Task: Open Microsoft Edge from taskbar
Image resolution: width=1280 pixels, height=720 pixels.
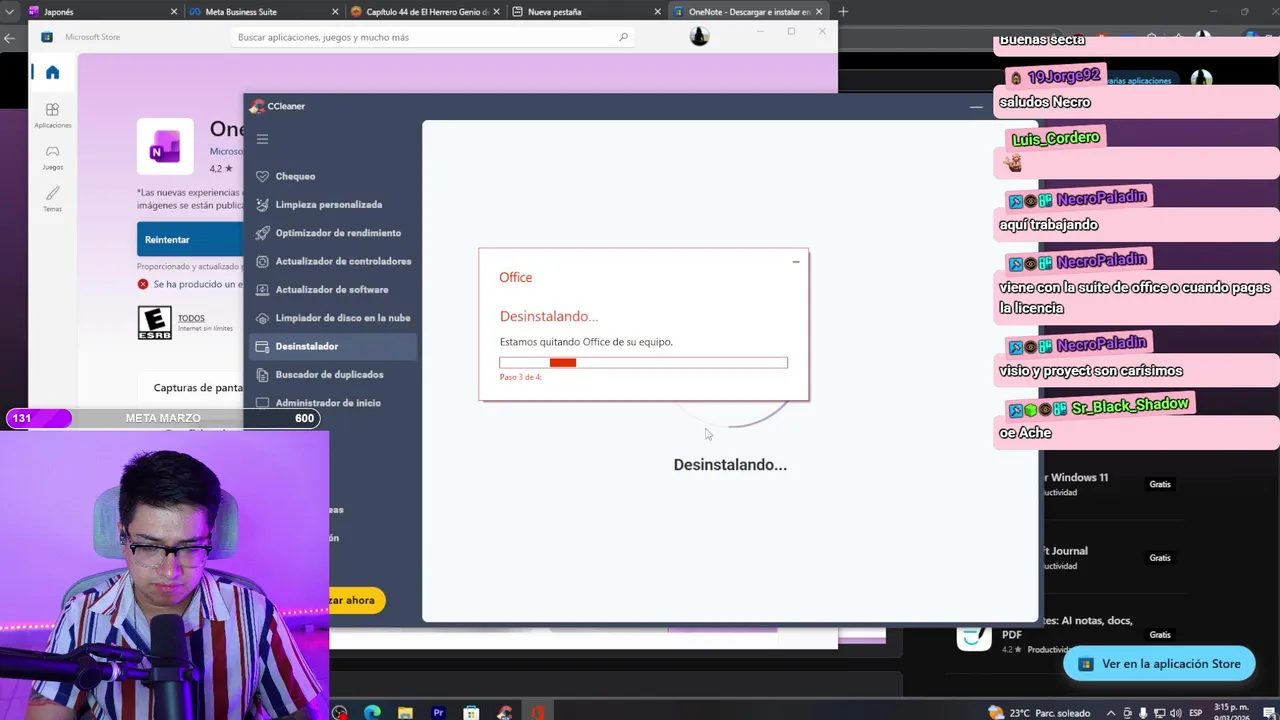Action: pos(372,712)
